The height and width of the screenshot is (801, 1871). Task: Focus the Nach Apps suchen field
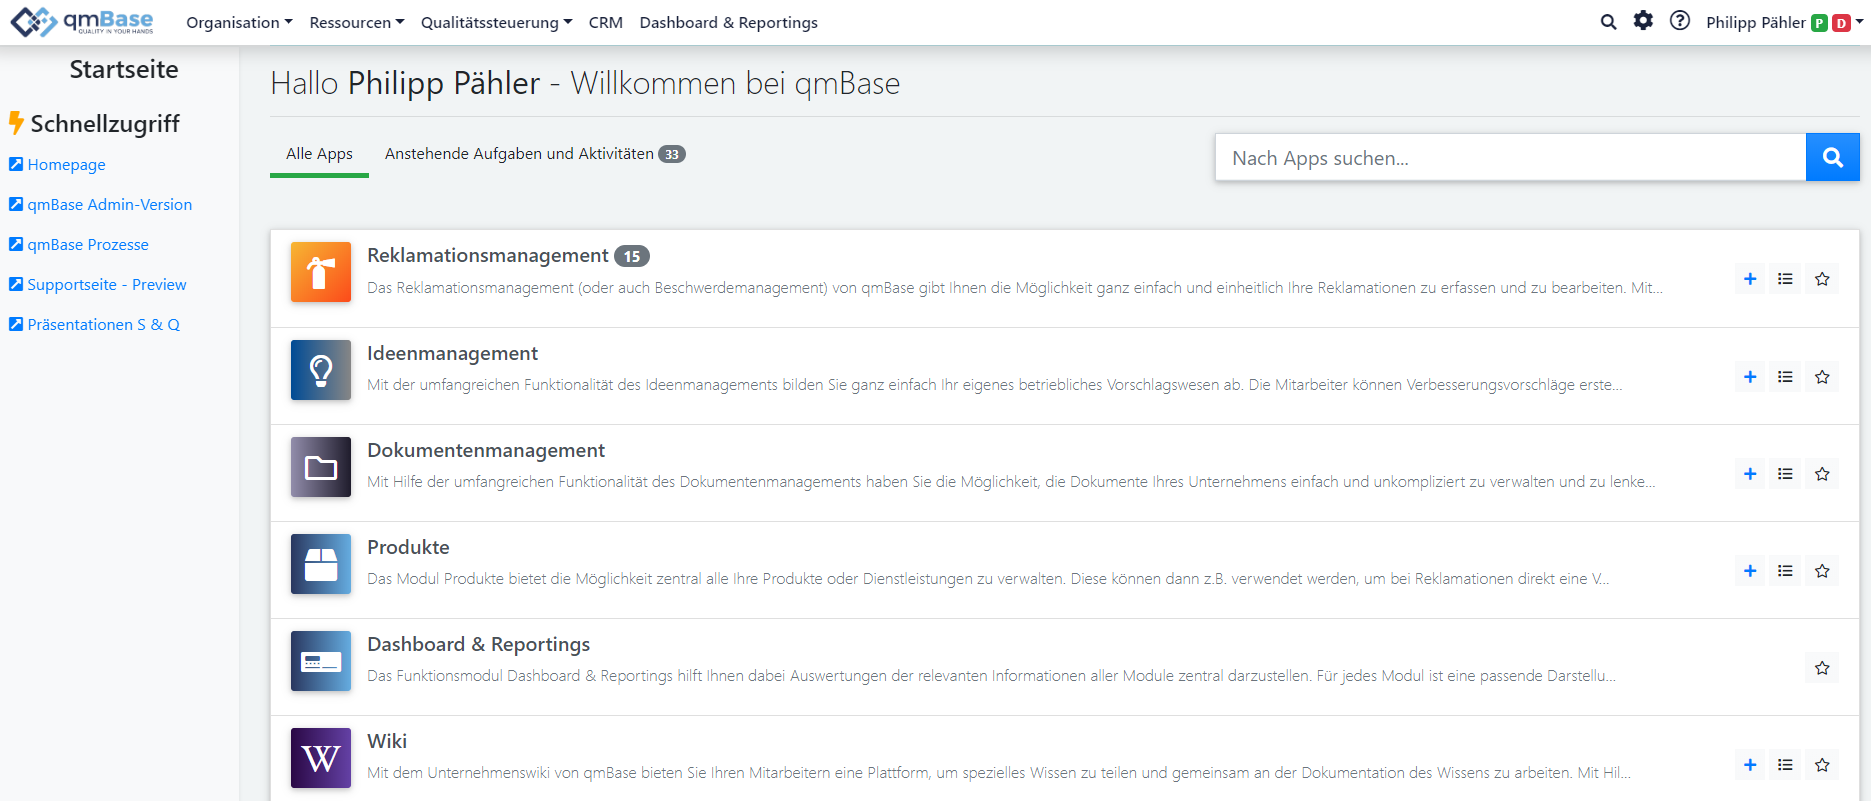pyautogui.click(x=1511, y=157)
